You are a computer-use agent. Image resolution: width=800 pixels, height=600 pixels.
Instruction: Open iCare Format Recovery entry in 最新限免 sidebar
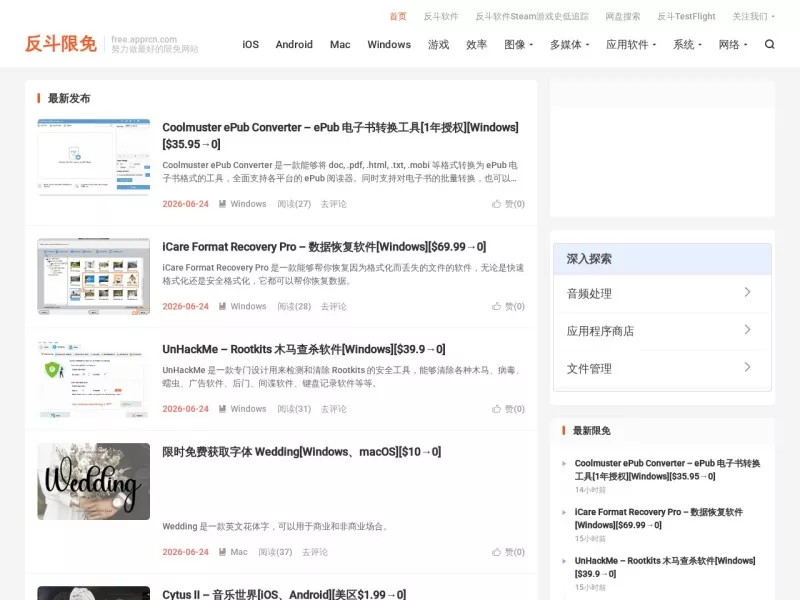point(659,518)
